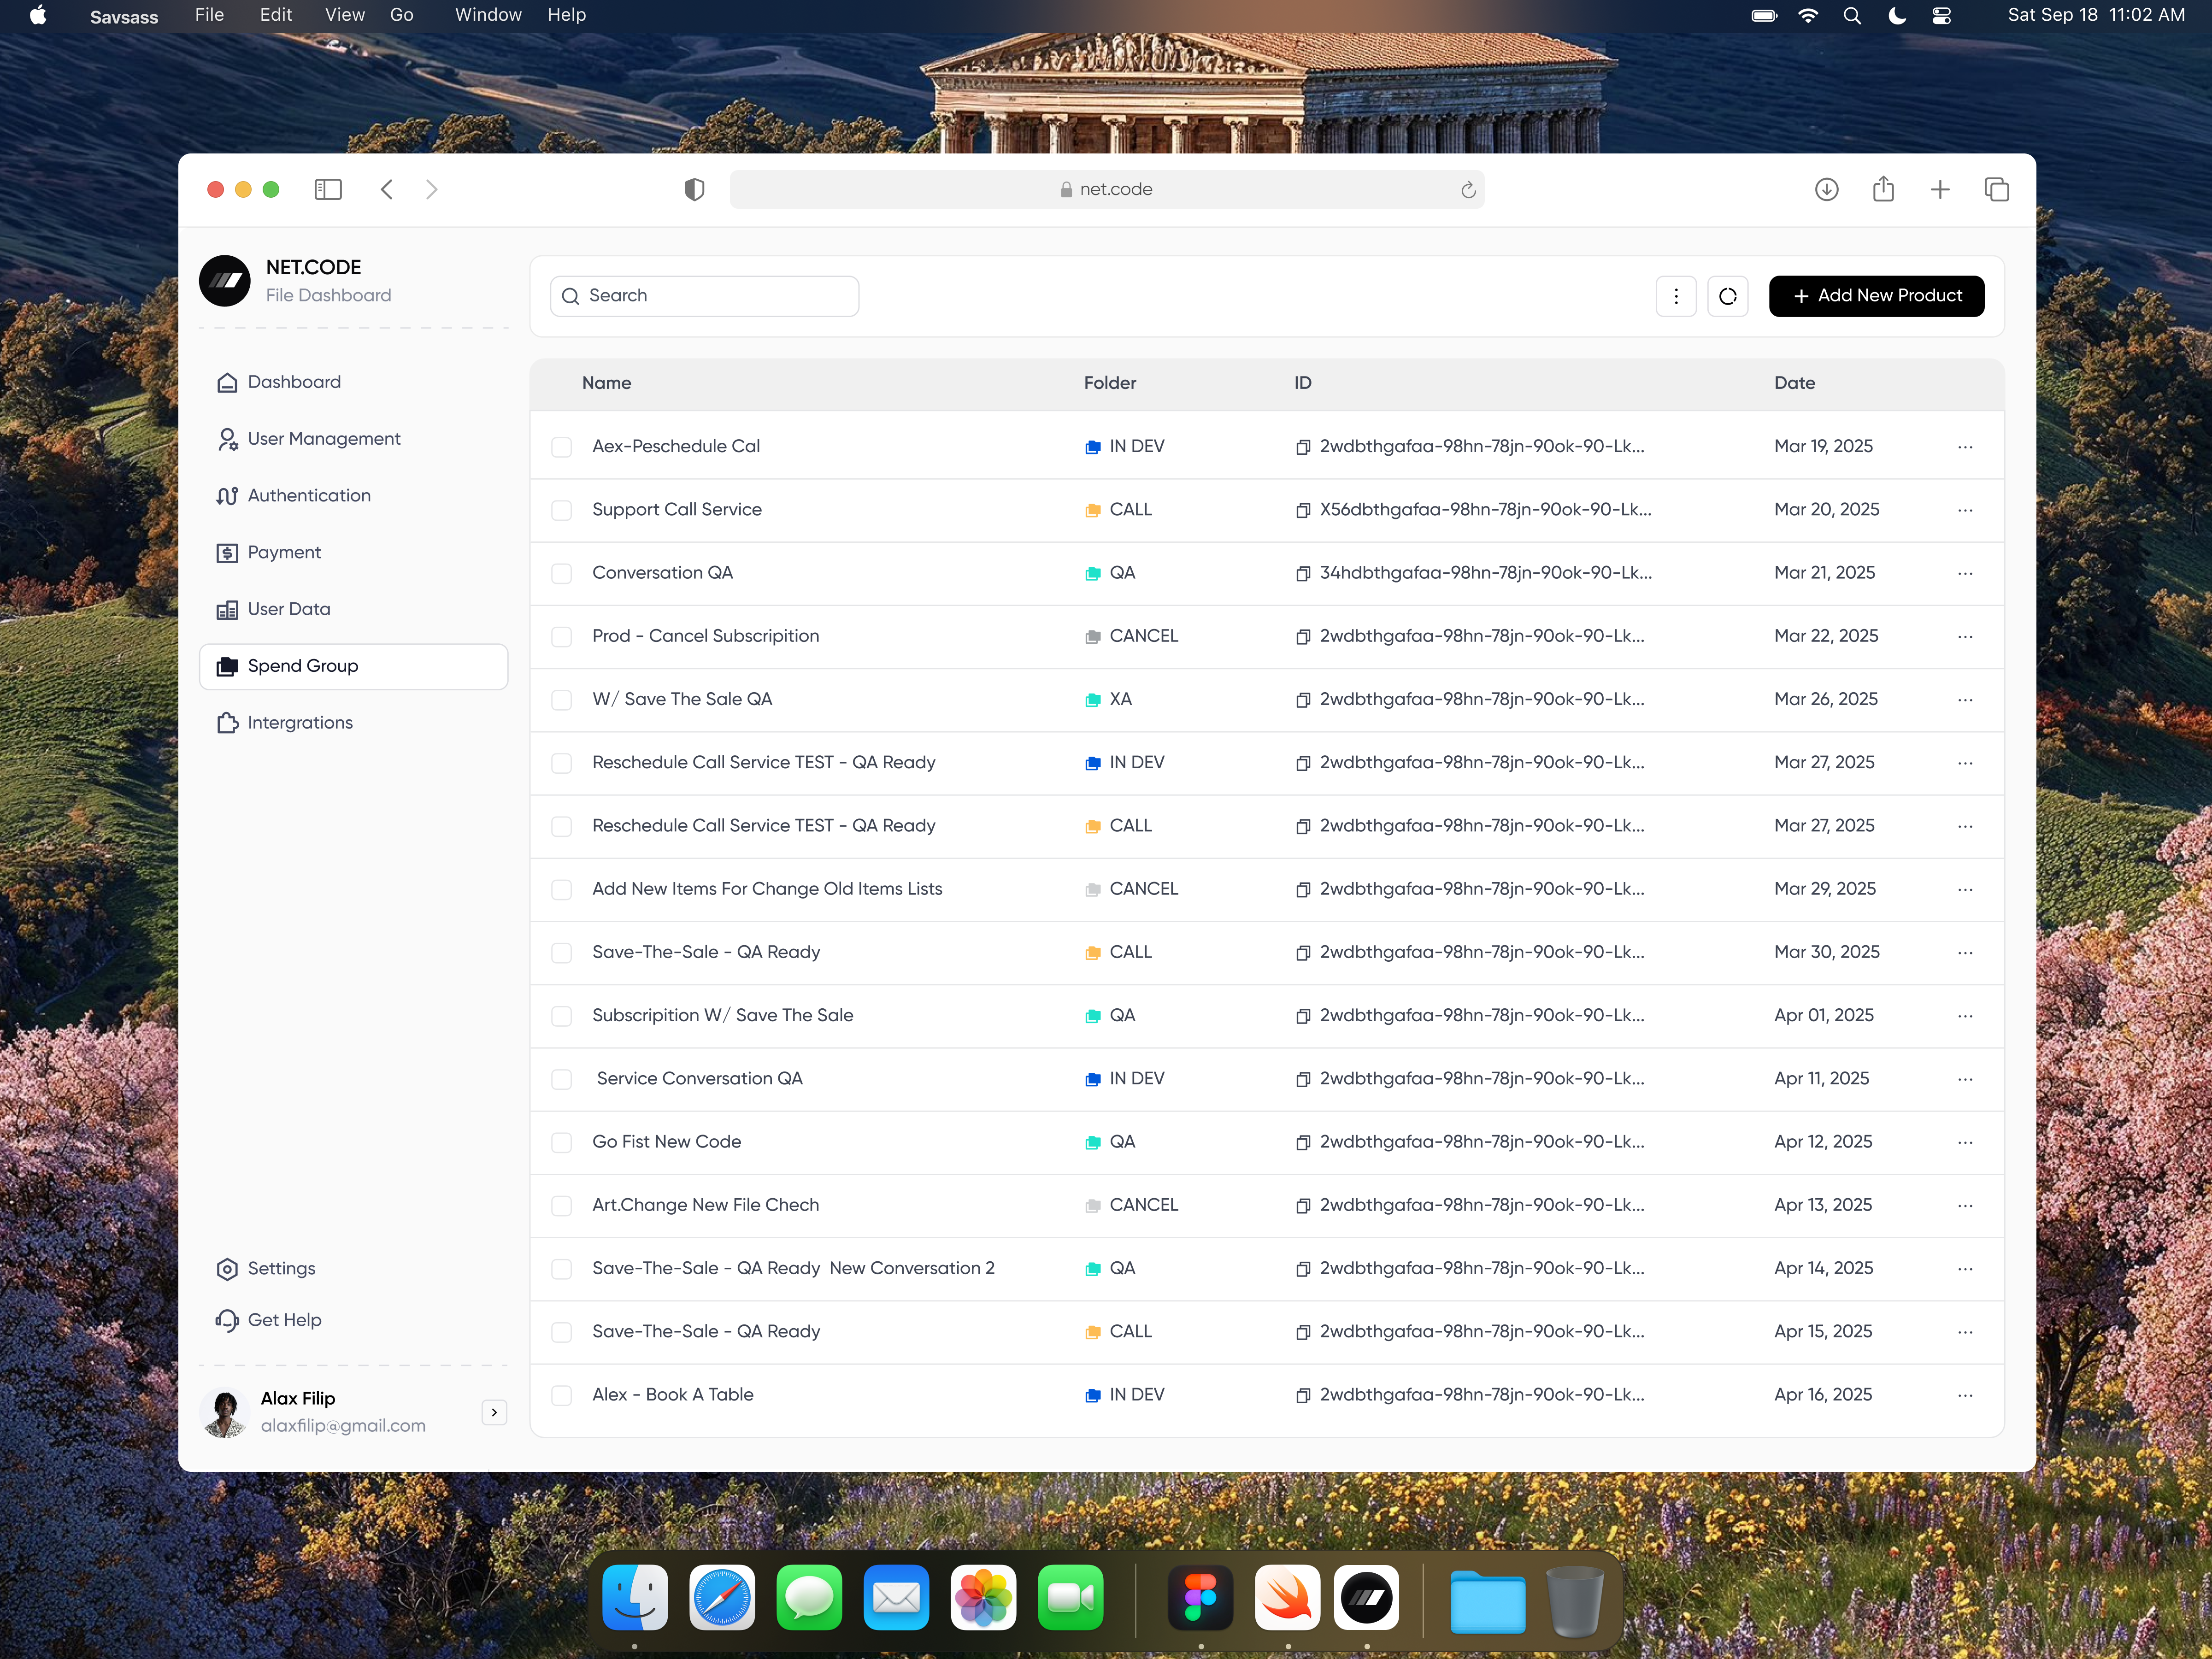Expand the Alax Filip account chevron
Viewport: 2212px width, 1659px height.
click(494, 1412)
